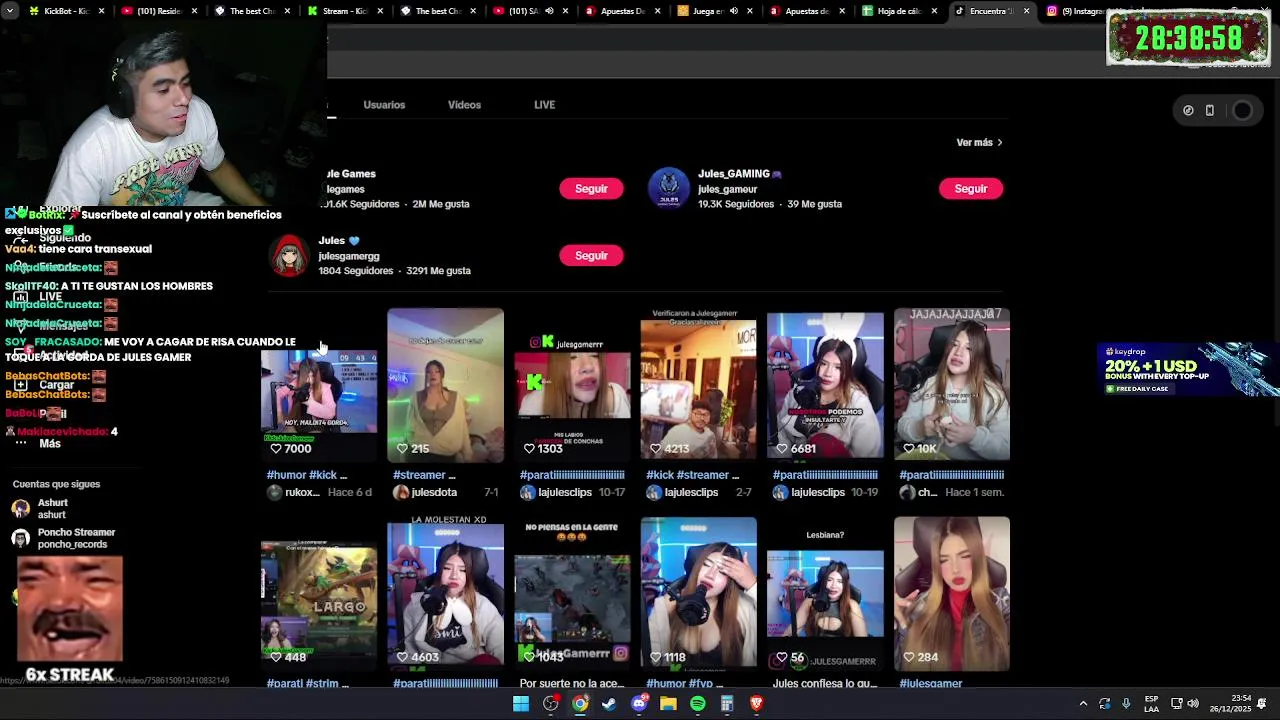
Task: Click the Cargar upload plus icon
Action: (x=20, y=385)
